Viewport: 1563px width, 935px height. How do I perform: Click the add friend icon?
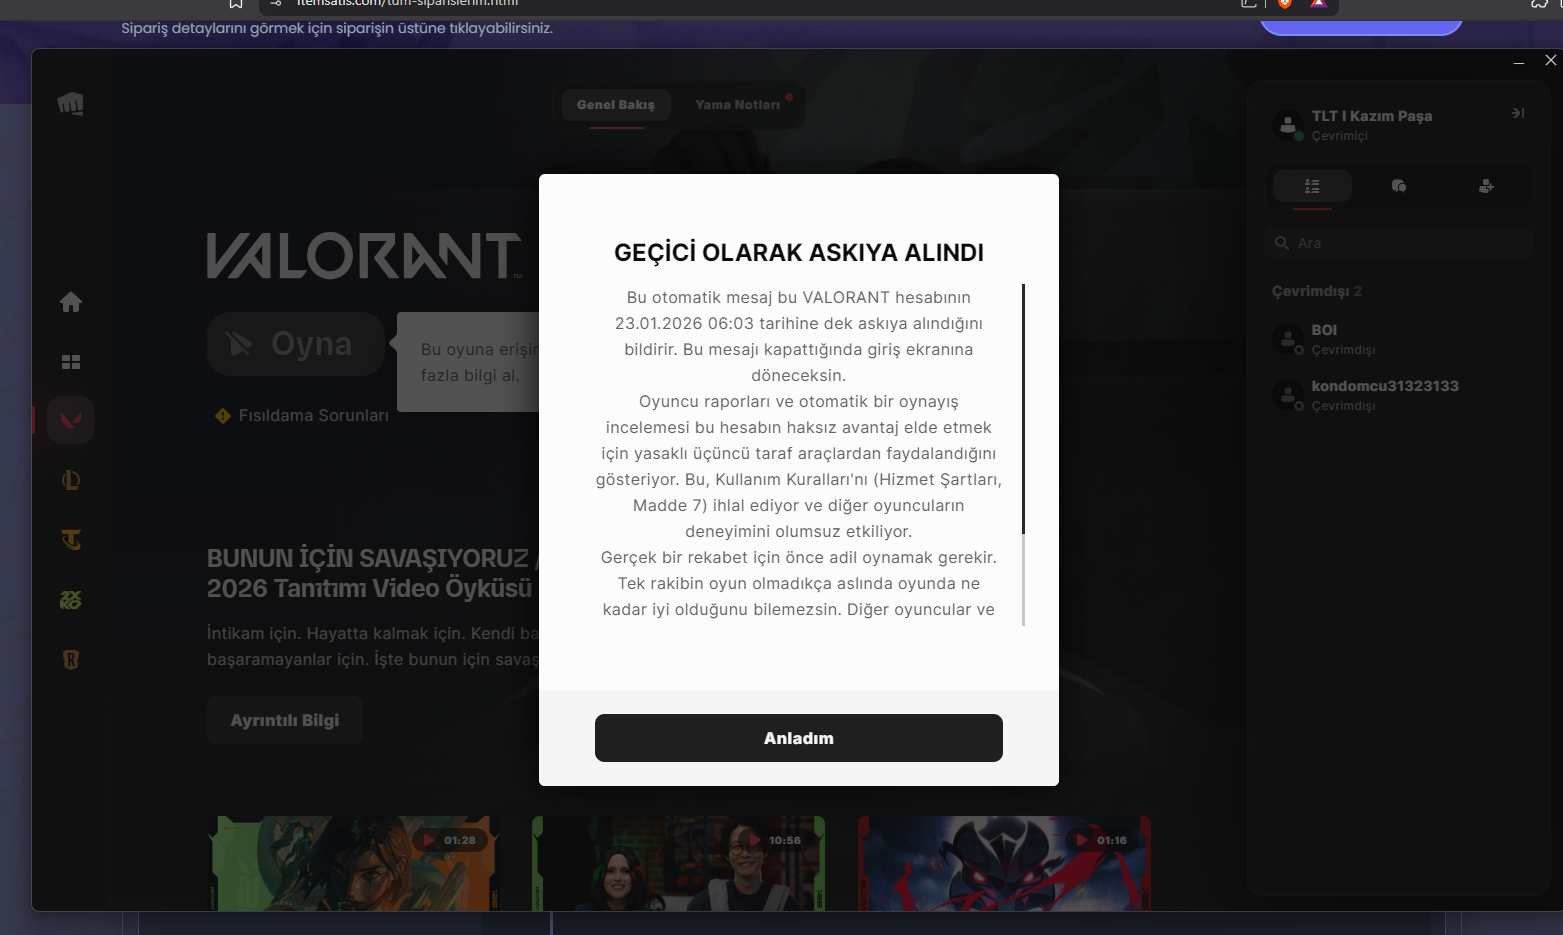[x=1487, y=186]
